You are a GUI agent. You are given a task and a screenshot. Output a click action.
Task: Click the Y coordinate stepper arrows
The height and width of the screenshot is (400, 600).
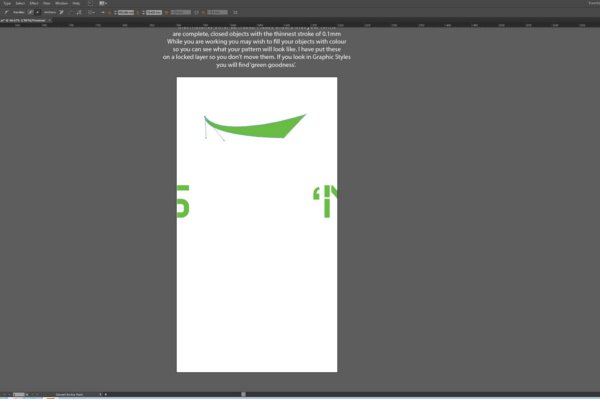pos(143,12)
